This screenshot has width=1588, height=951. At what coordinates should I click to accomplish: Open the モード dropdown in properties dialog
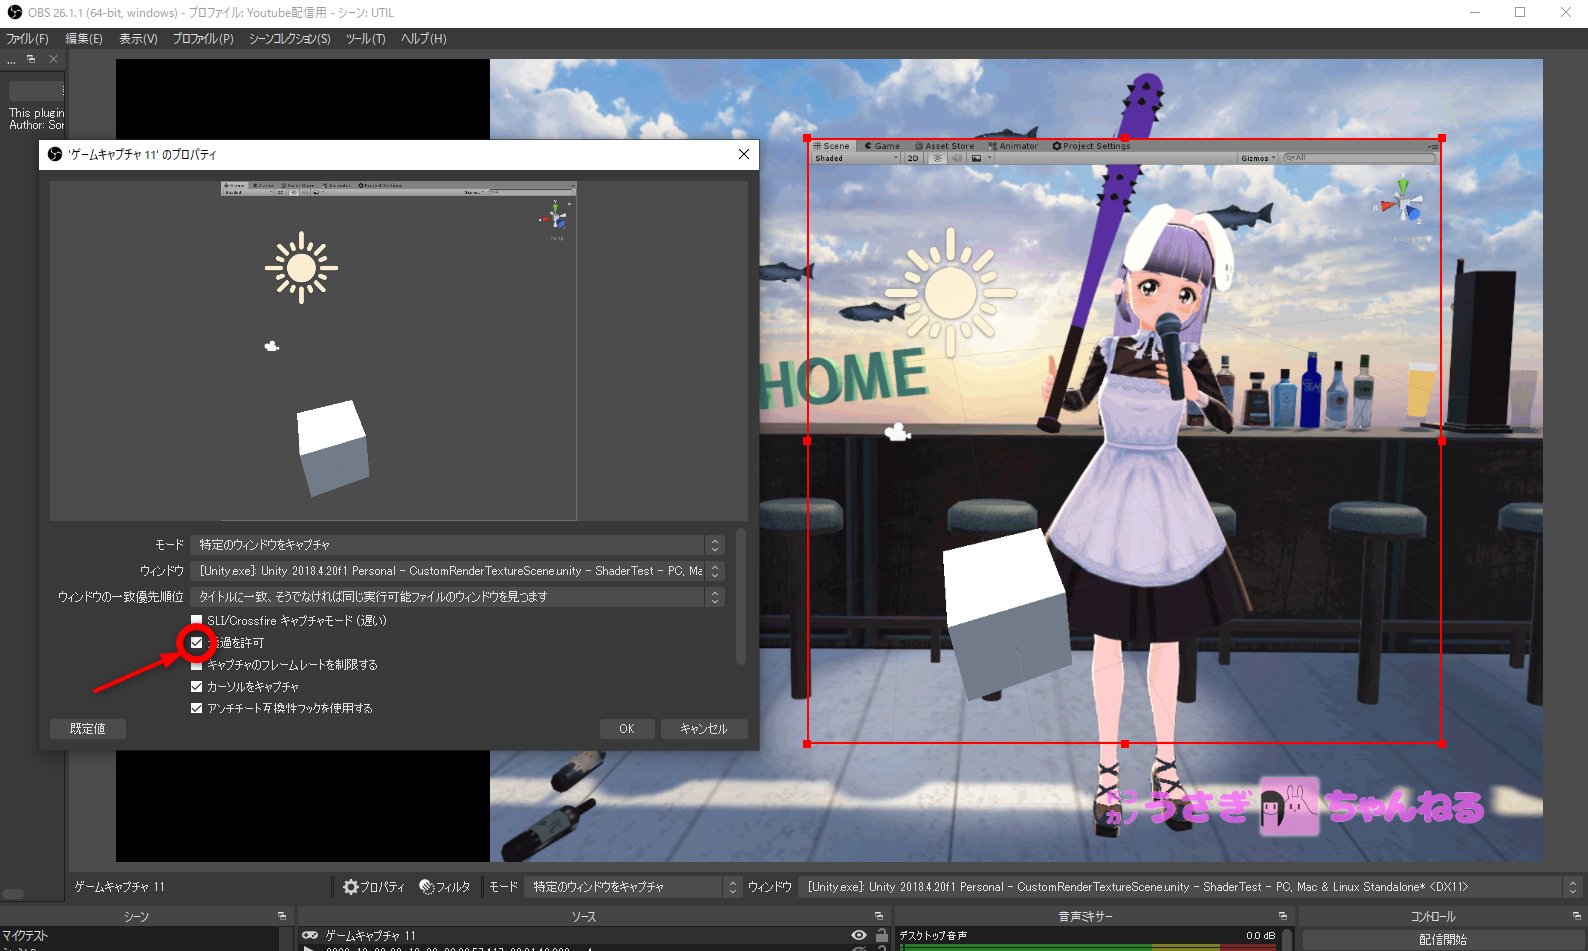pos(457,545)
